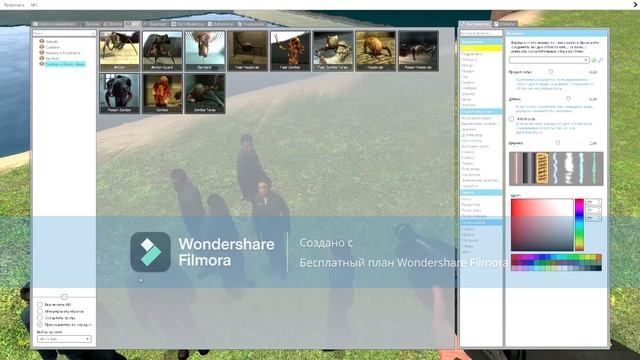Spawn the plain Zombie NPC
This screenshot has height=360, width=640.
point(162,93)
